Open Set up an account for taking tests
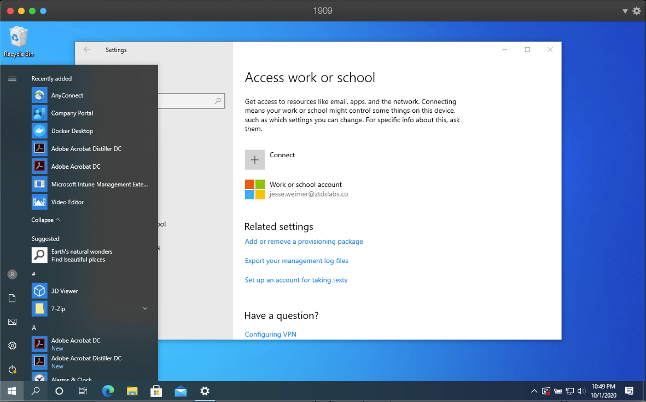Screen dimensions: 646x402 coord(296,280)
